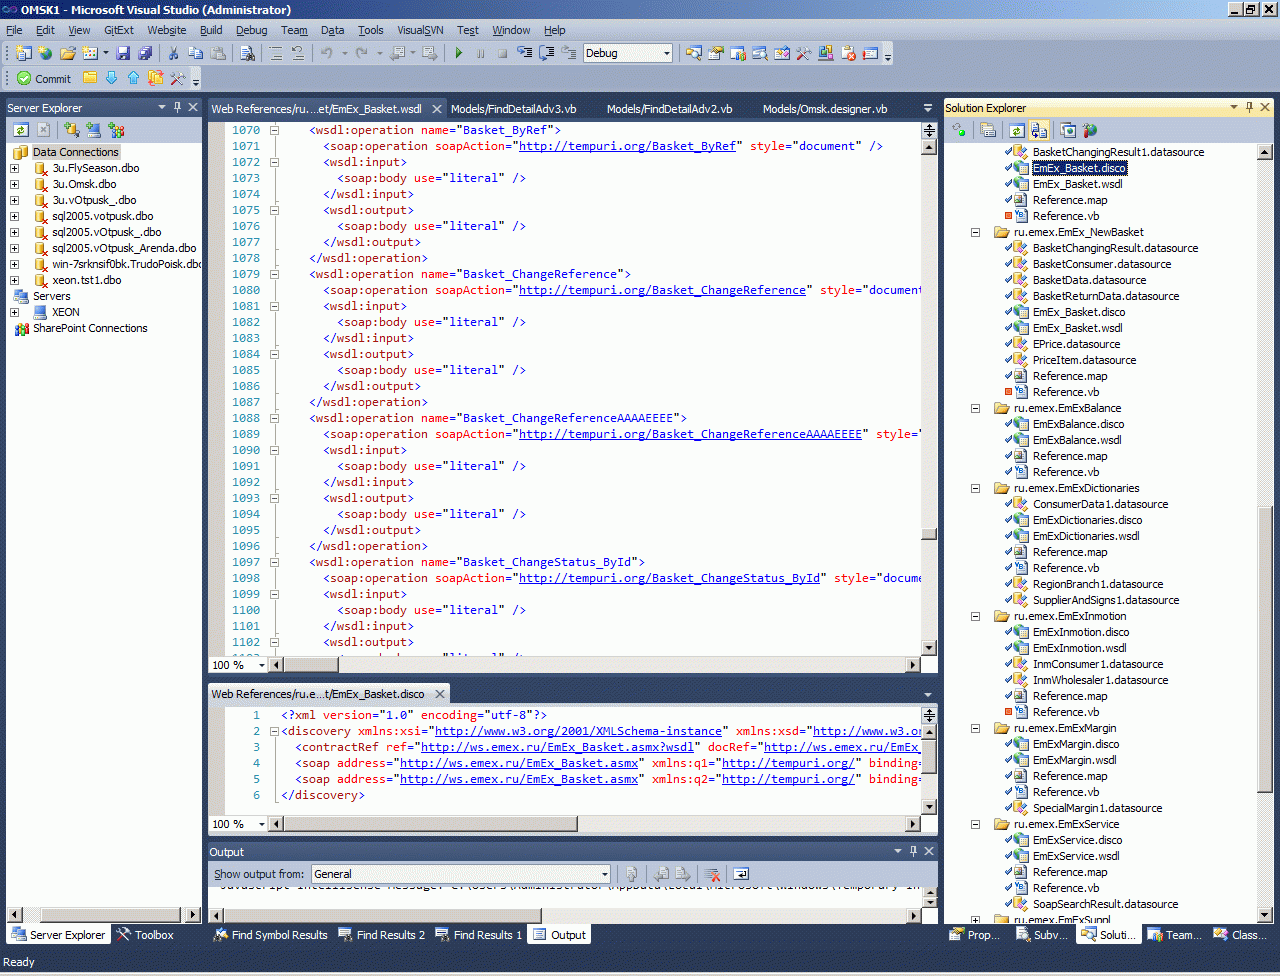Collapse the ru.emex.EmEx_NewBasket folder node

point(975,232)
